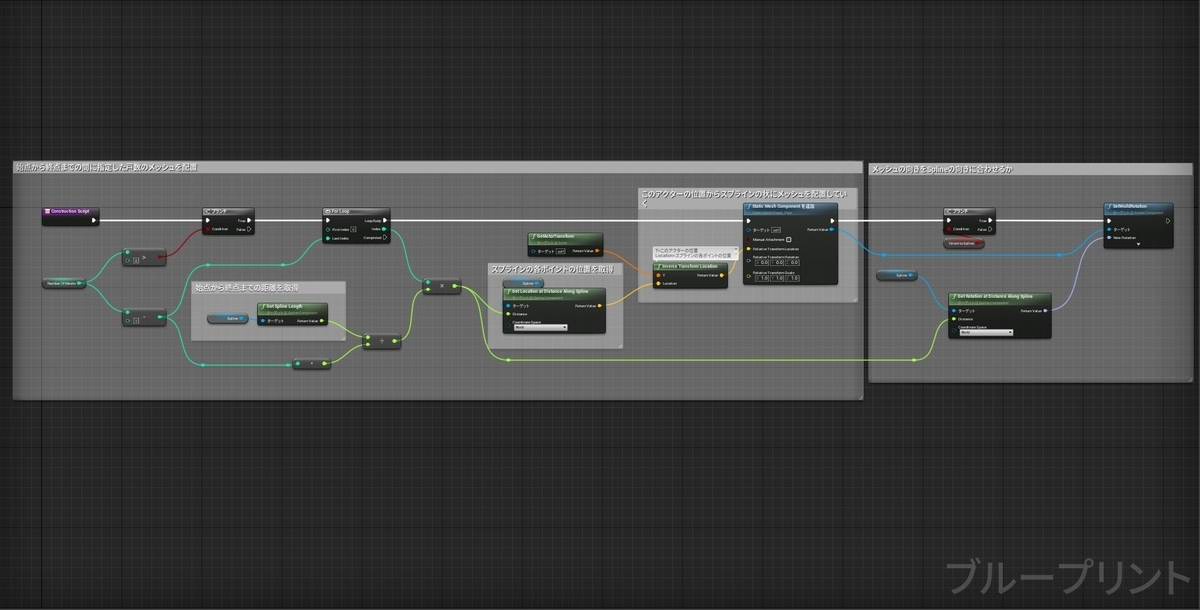Select Branch node in mesh orientation comment
Viewport: 1200px width, 610px height.
(x=970, y=221)
